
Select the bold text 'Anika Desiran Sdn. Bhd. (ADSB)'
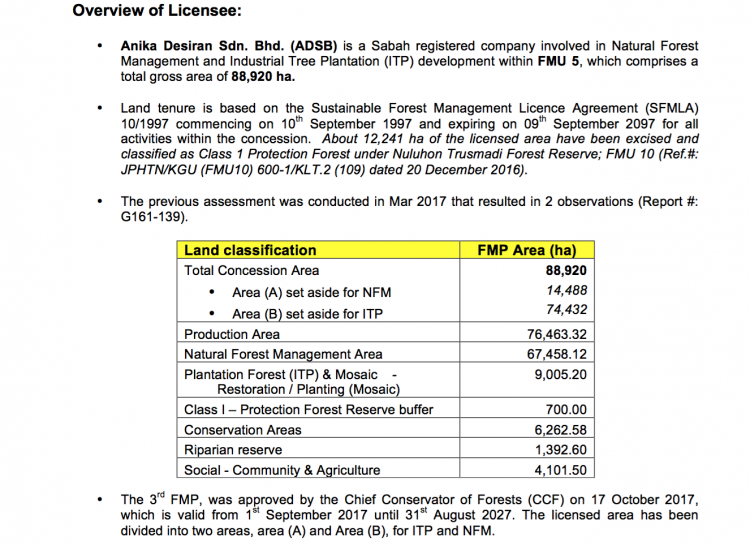point(229,46)
